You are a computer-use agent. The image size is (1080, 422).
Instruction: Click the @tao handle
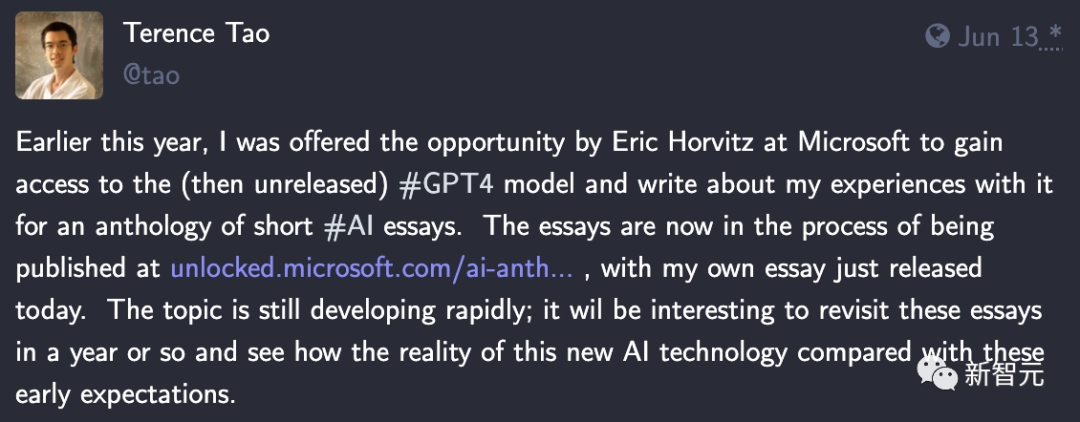click(x=151, y=74)
